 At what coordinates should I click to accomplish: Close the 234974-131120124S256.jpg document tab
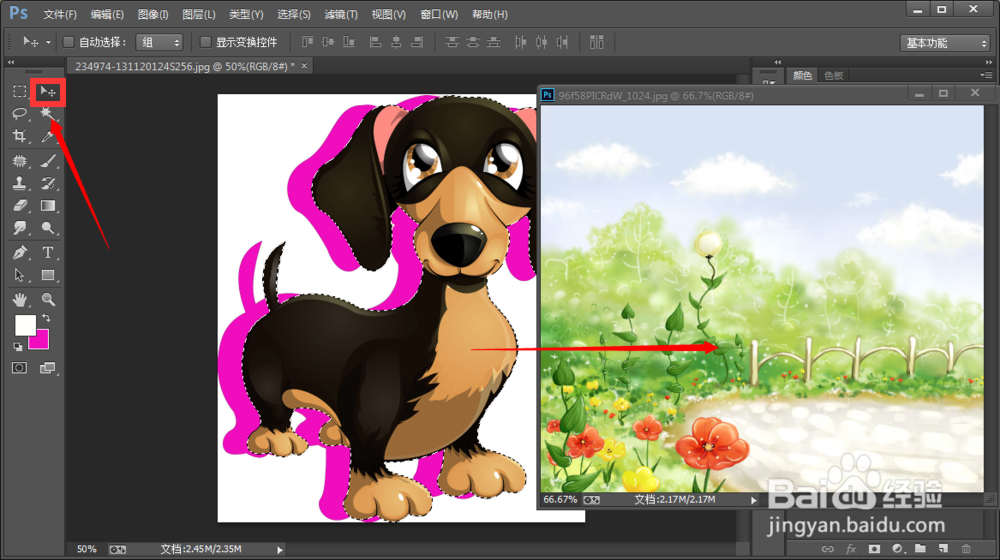(x=304, y=66)
